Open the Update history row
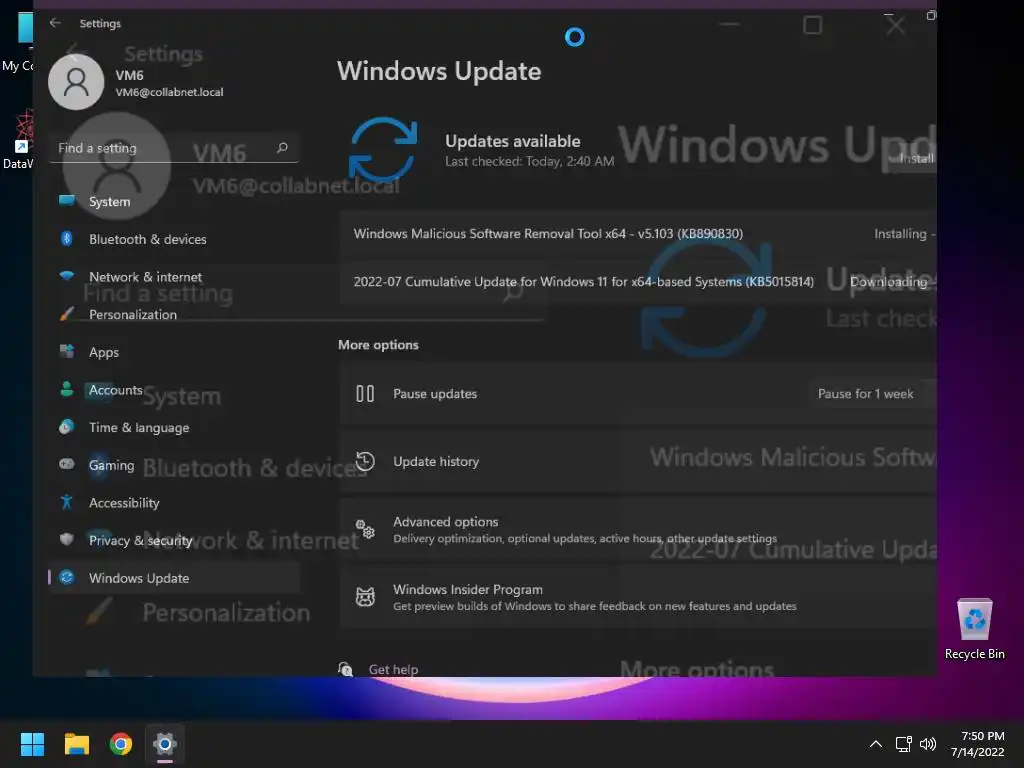The height and width of the screenshot is (768, 1024). coord(637,462)
